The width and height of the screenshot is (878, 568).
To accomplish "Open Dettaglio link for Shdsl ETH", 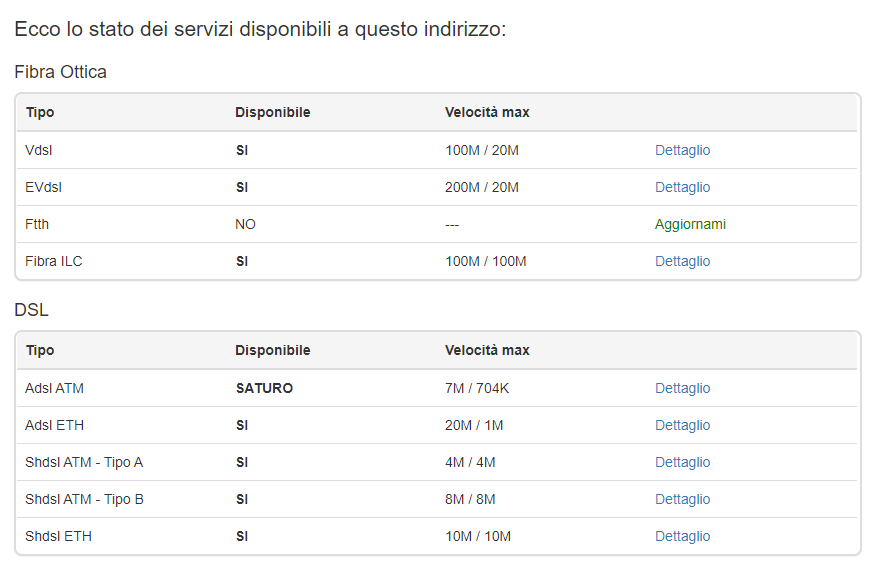I will (682, 536).
